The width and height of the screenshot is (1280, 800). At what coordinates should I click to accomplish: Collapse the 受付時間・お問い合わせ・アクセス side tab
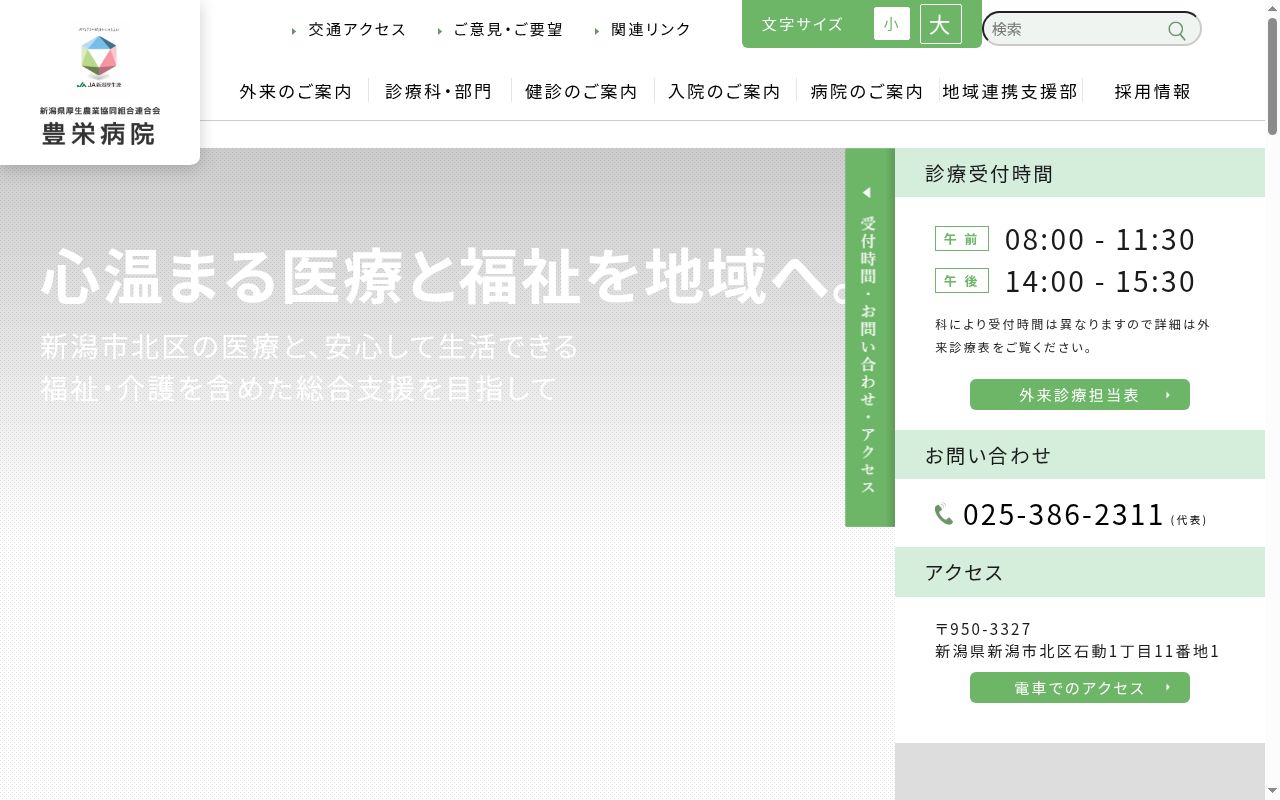(x=869, y=337)
